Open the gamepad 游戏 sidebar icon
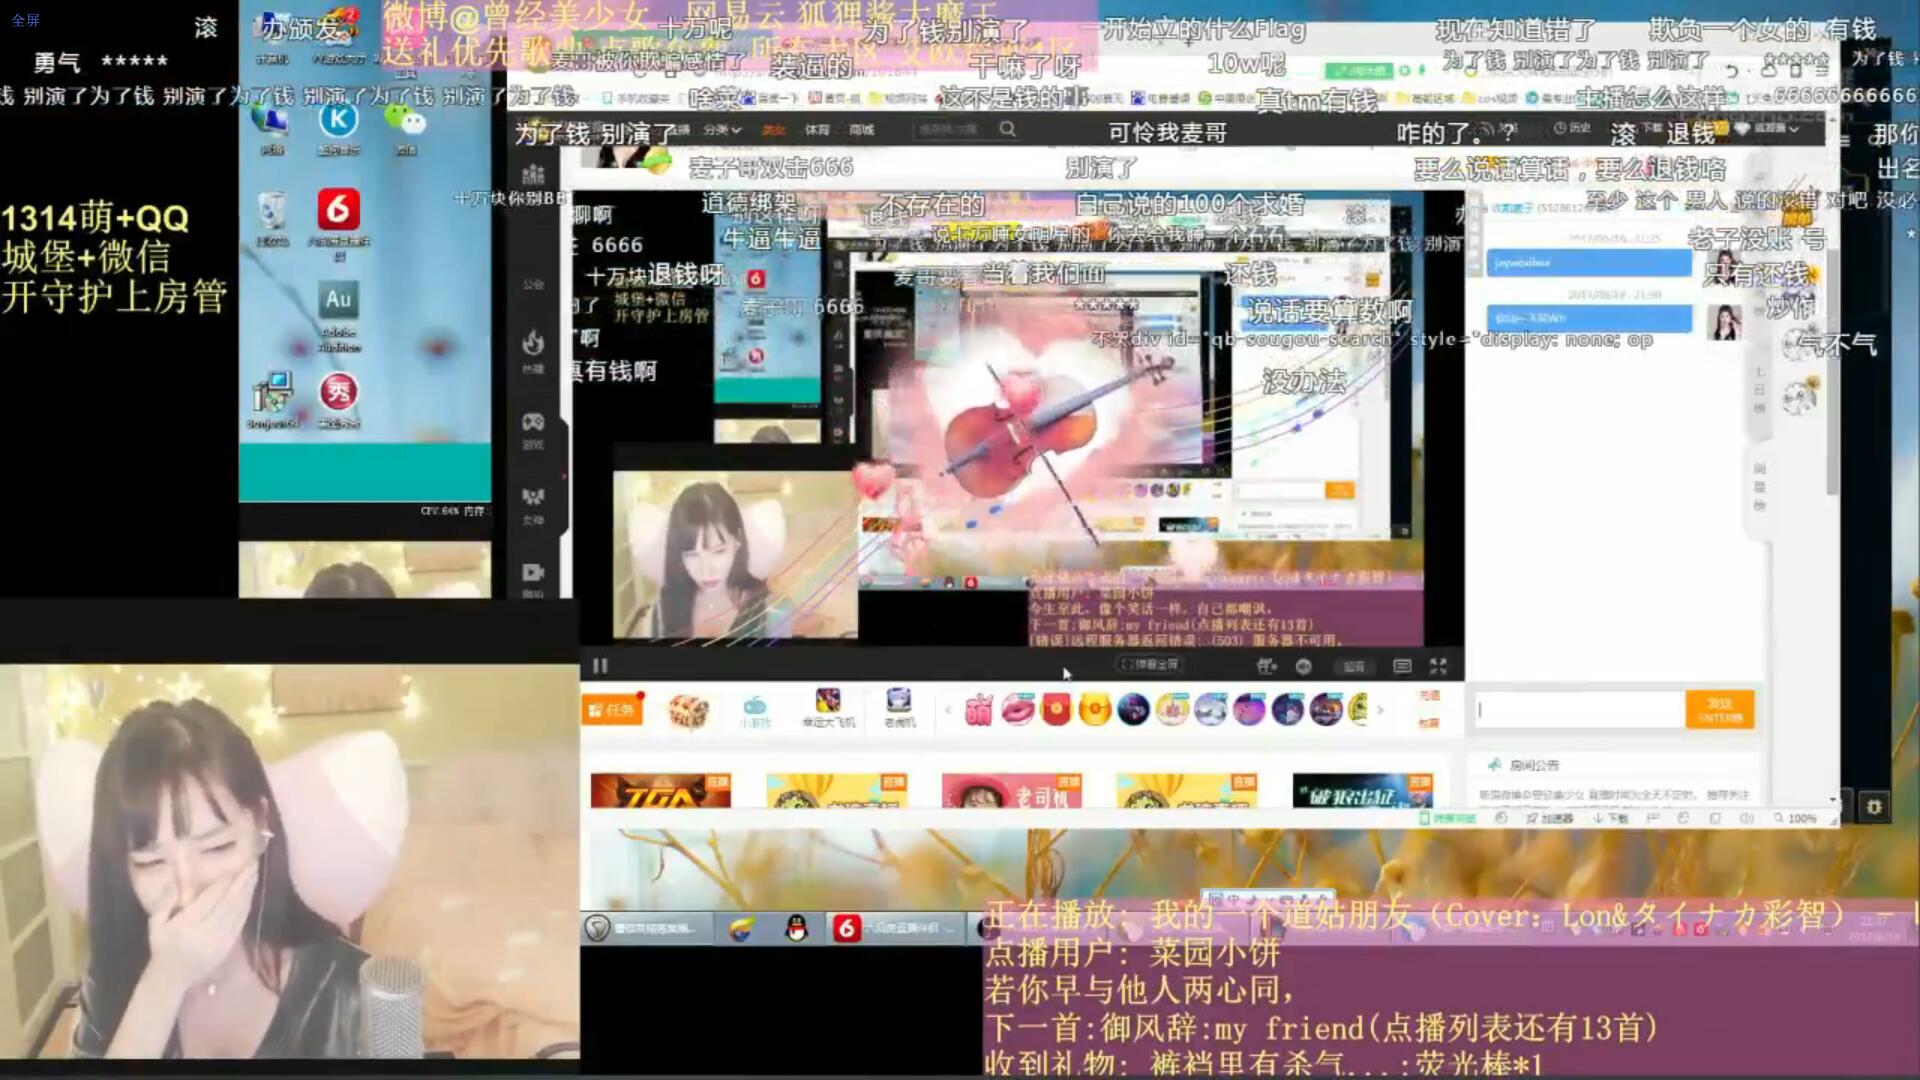The width and height of the screenshot is (1920, 1080). point(533,424)
